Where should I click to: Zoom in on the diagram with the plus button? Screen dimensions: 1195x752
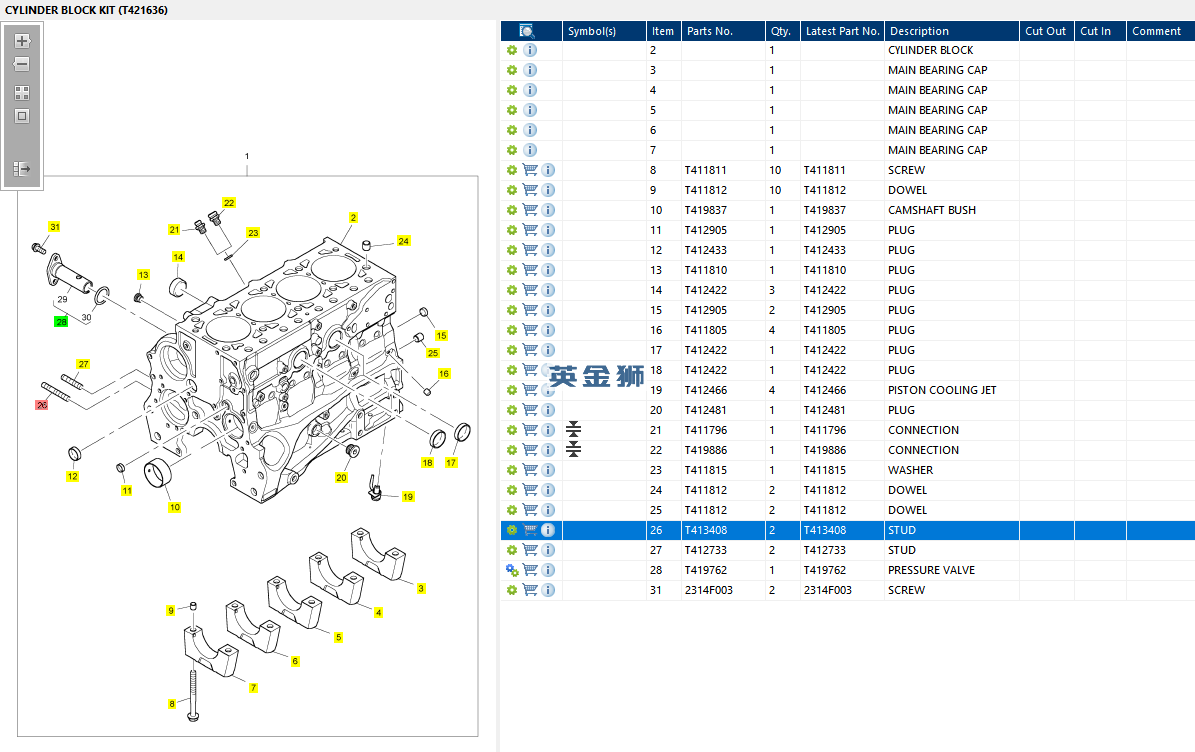click(22, 41)
